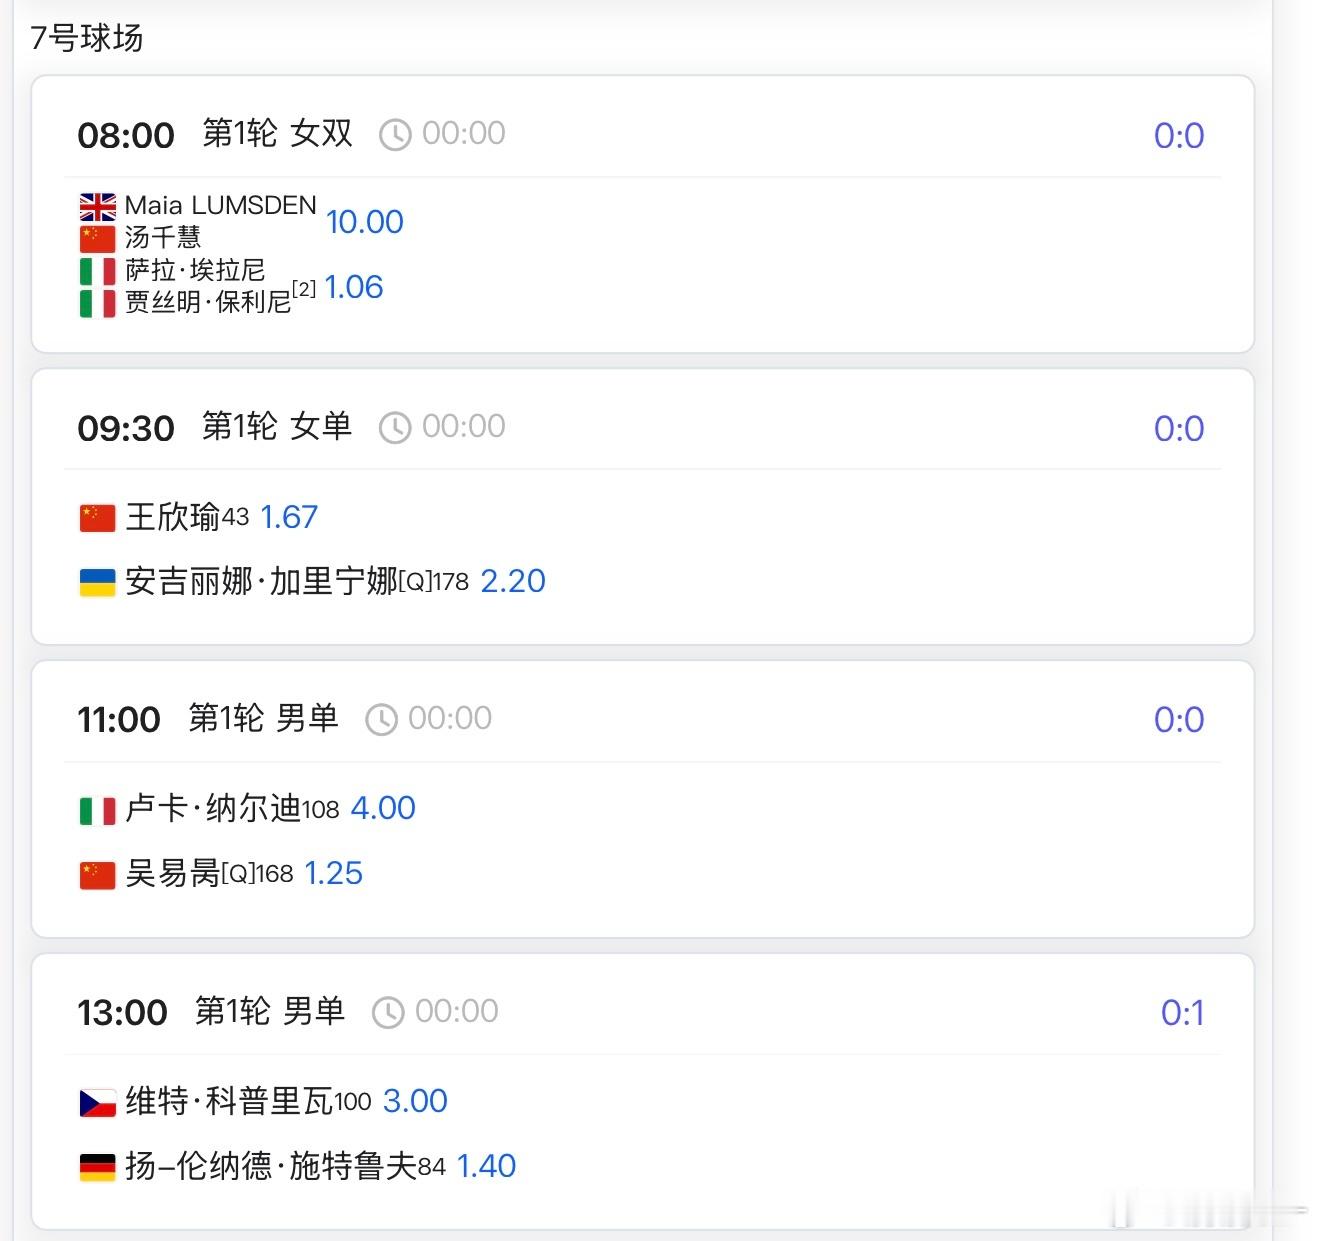Select the 1.06 odds for 埃拉尼/保利尼
The height and width of the screenshot is (1241, 1319).
tap(354, 288)
